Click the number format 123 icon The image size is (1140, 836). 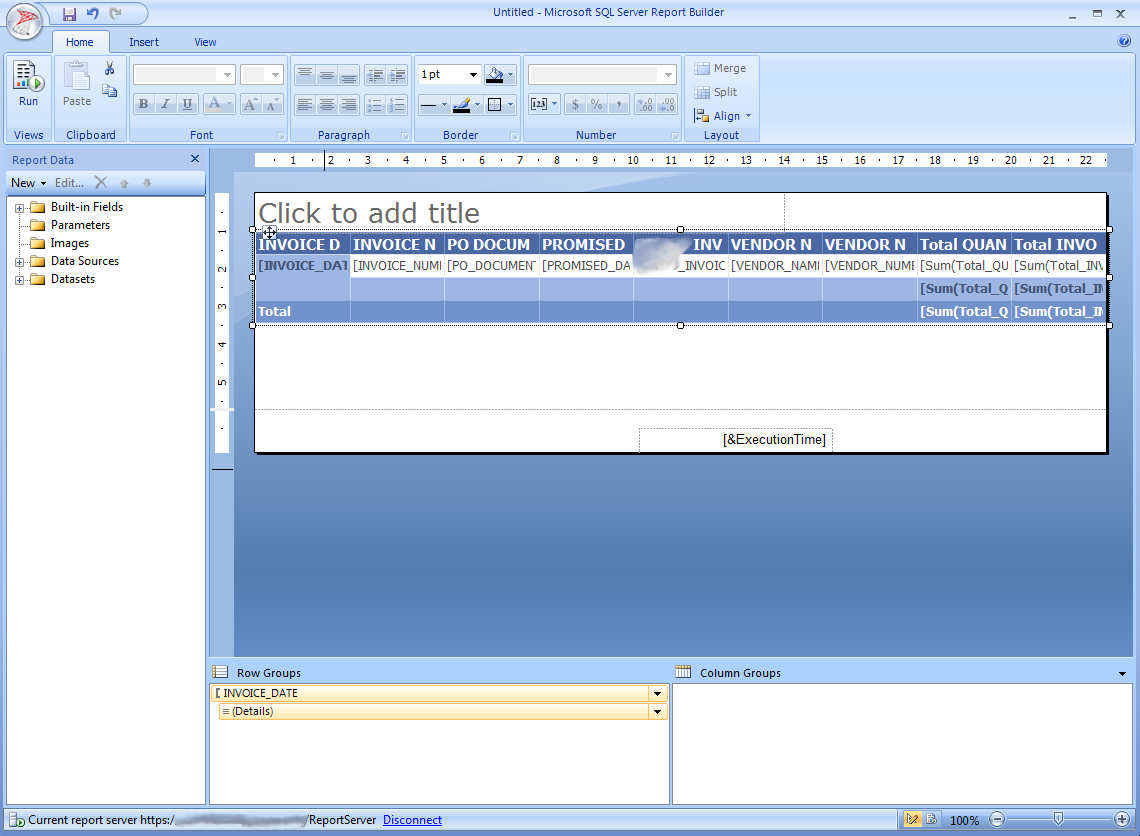coord(540,104)
